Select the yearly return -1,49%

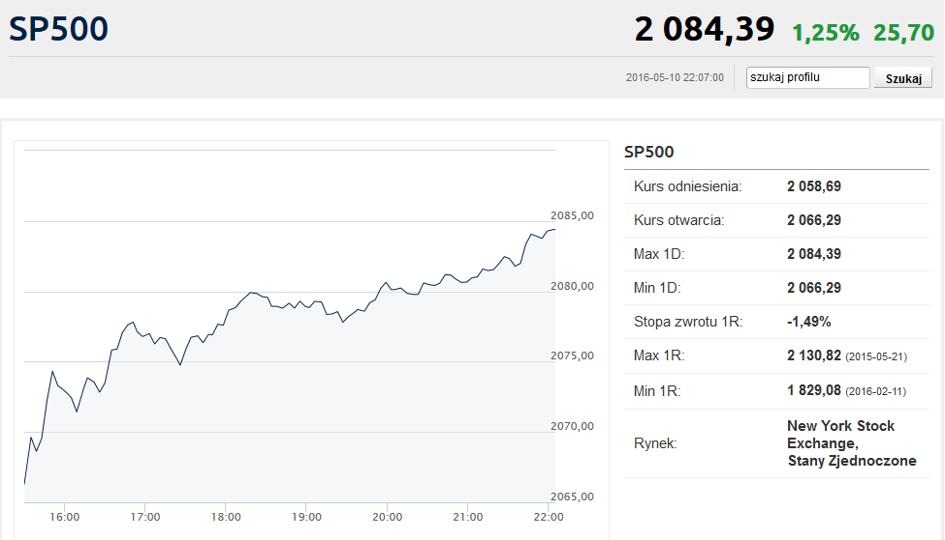[x=809, y=322]
